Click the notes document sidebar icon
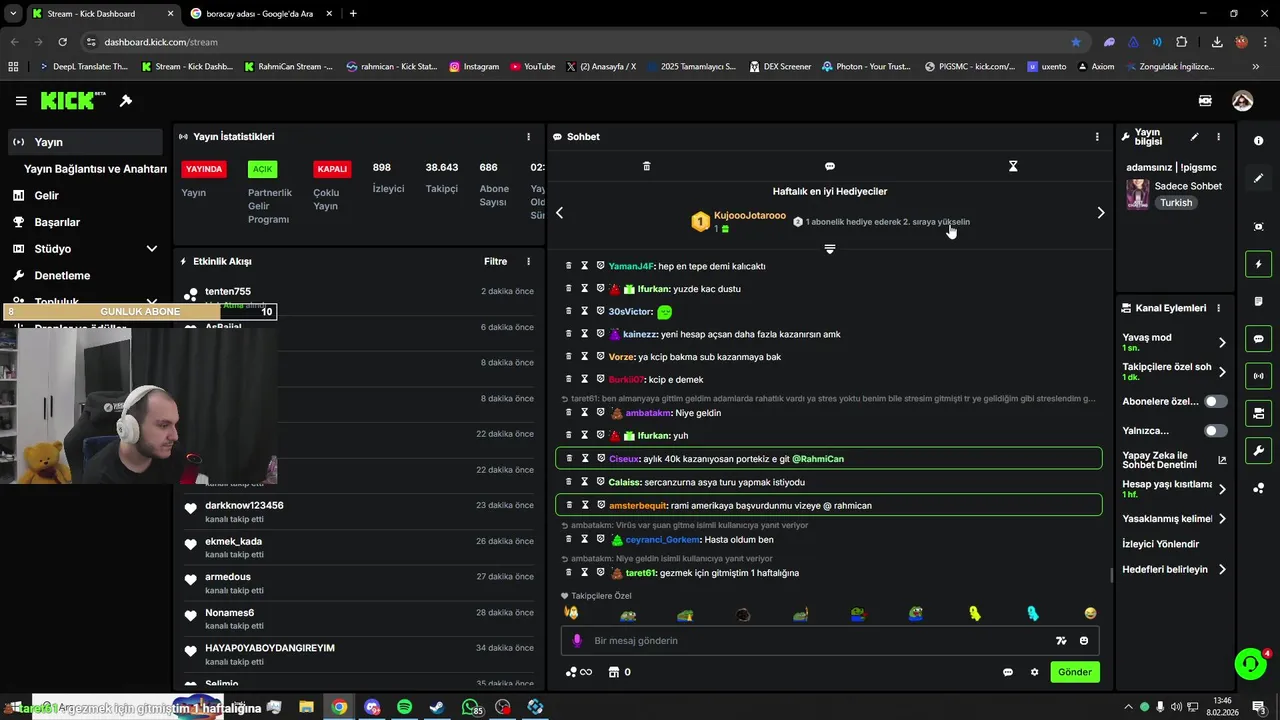This screenshot has height=720, width=1280. point(1258,301)
